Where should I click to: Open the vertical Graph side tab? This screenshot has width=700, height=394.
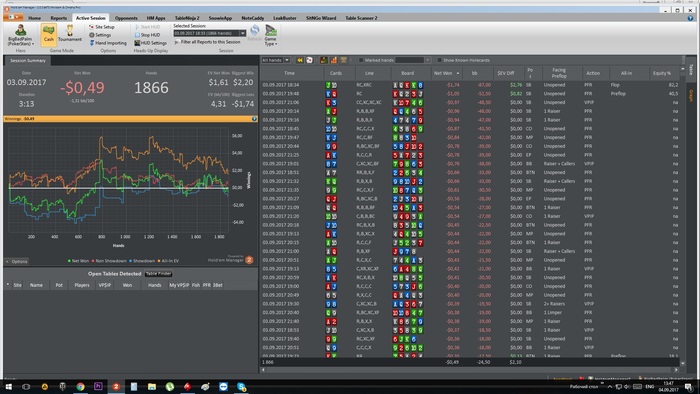[690, 95]
